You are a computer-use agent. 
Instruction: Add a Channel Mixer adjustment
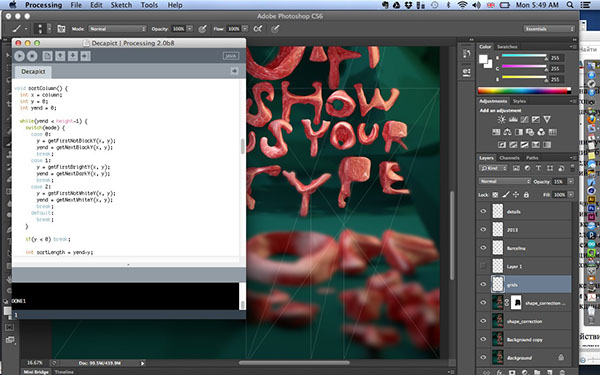(x=541, y=132)
